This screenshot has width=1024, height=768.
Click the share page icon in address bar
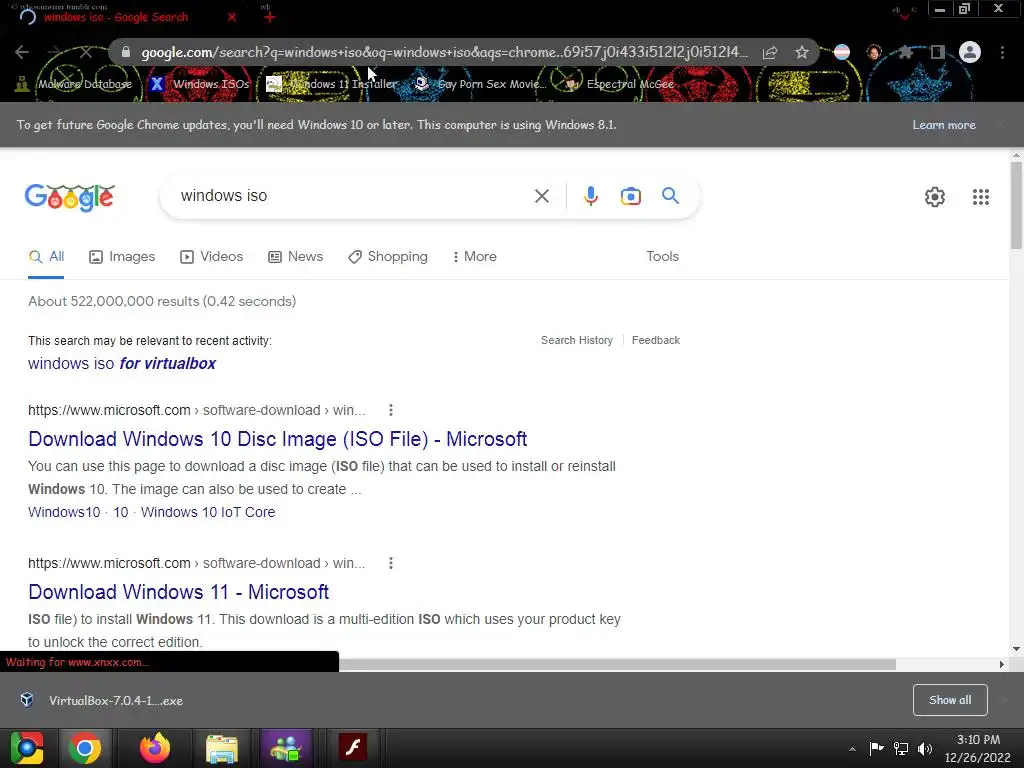pos(770,52)
